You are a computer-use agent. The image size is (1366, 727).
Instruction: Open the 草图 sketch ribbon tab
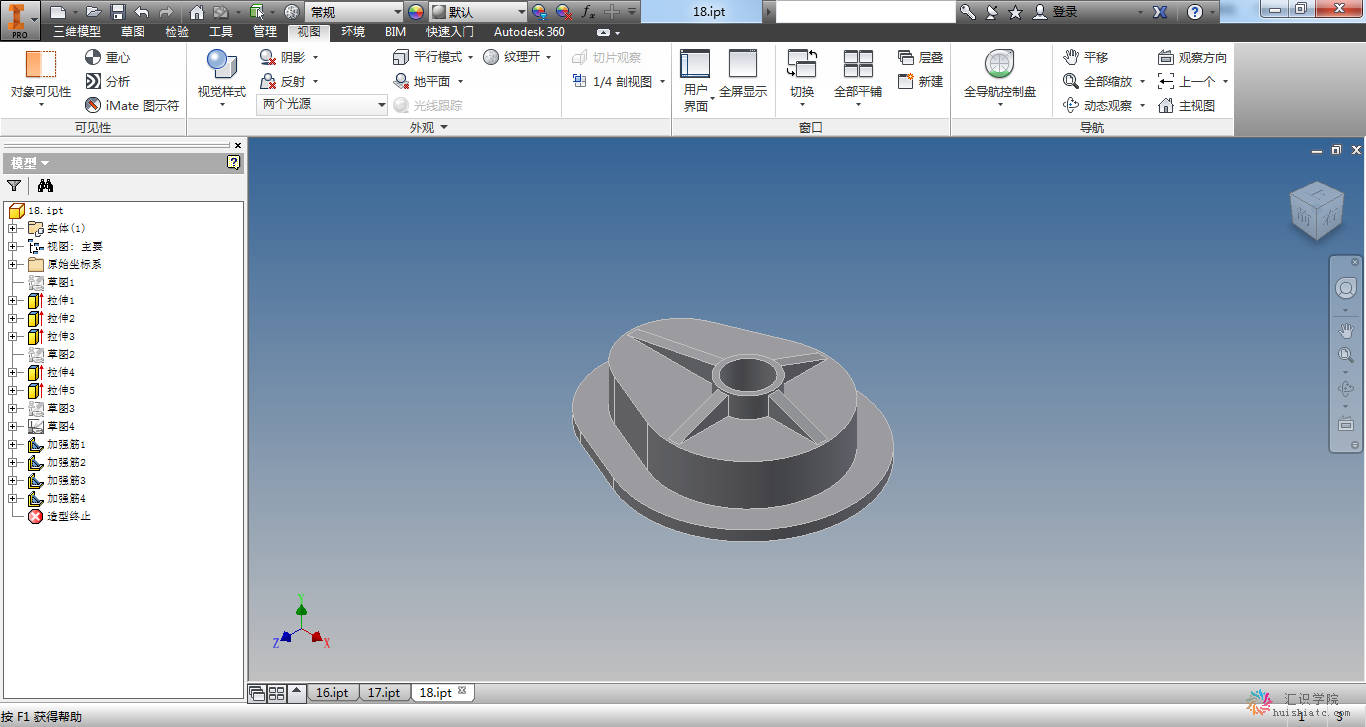[x=133, y=32]
